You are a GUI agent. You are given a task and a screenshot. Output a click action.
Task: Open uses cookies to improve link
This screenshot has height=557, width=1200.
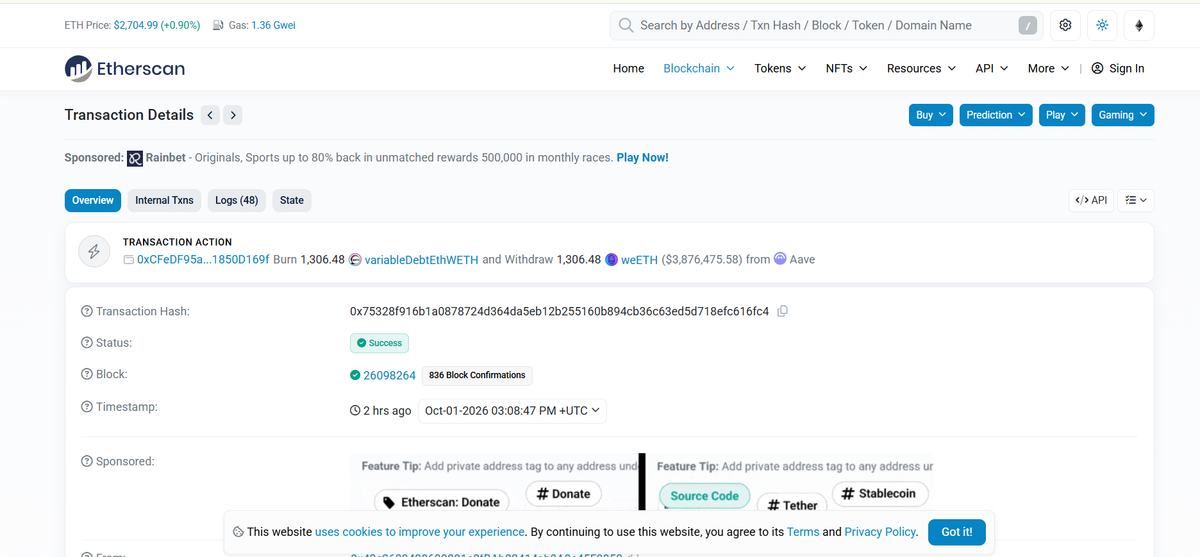(420, 532)
